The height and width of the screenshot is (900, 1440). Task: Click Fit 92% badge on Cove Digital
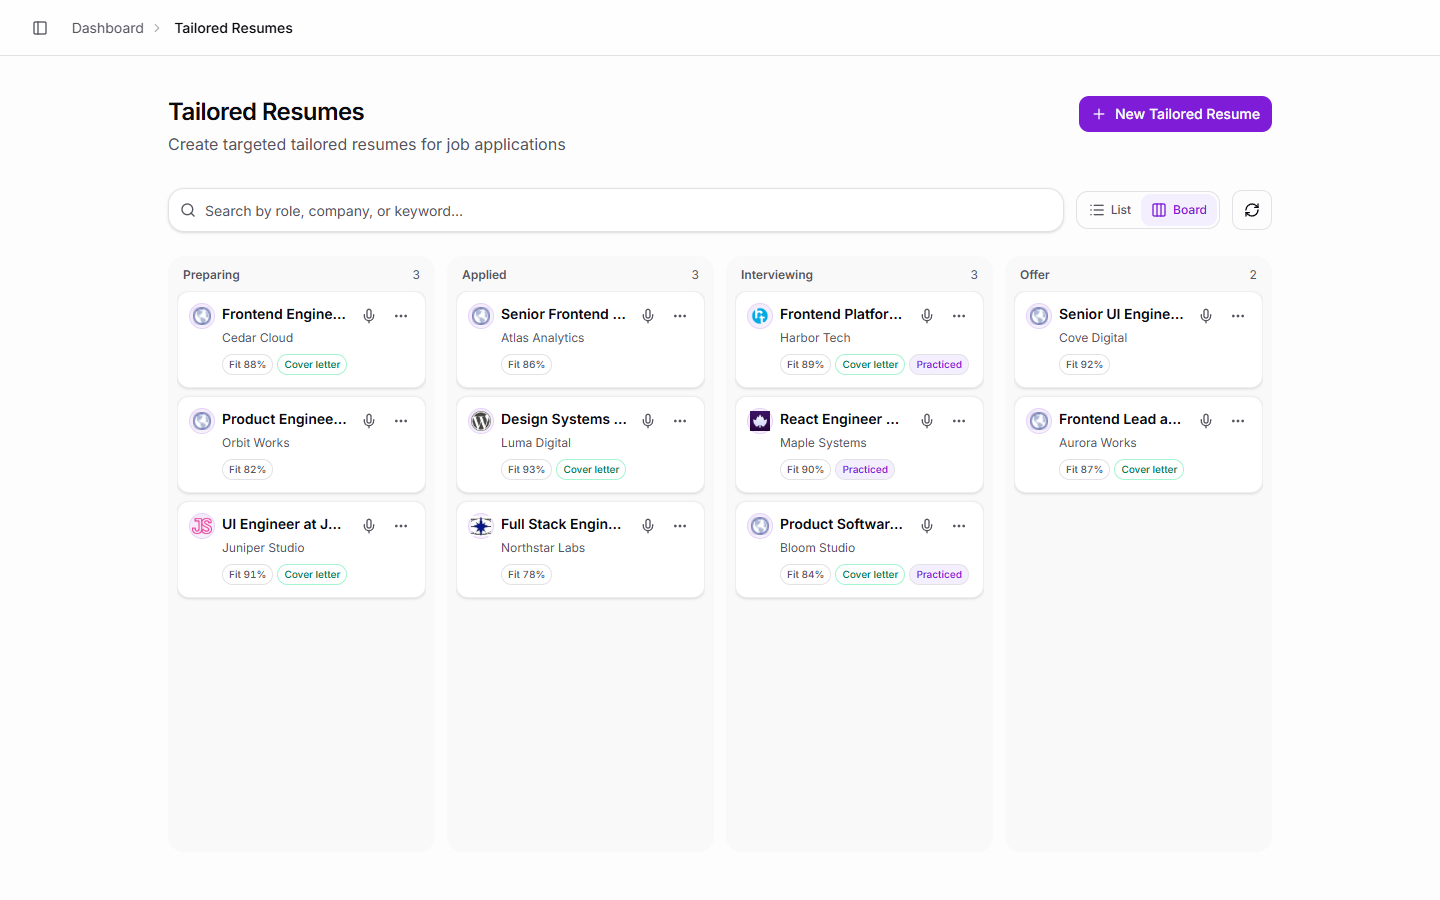[x=1084, y=365]
